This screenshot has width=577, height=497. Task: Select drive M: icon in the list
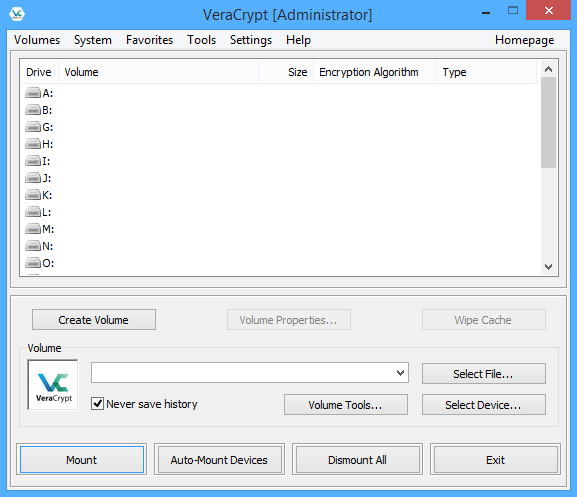coord(33,229)
